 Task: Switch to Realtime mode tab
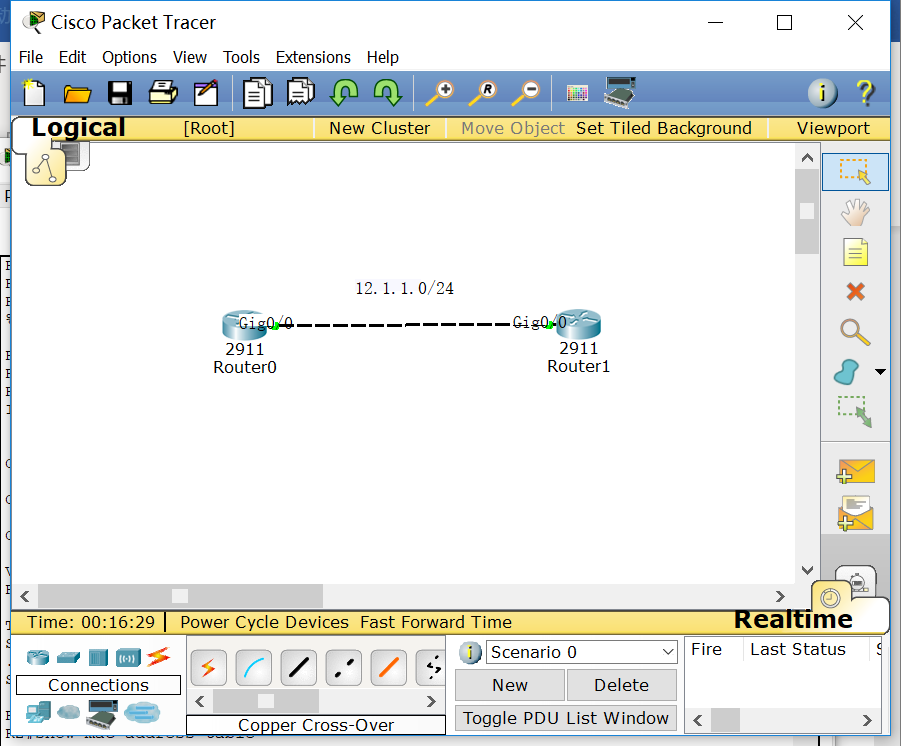click(x=793, y=619)
